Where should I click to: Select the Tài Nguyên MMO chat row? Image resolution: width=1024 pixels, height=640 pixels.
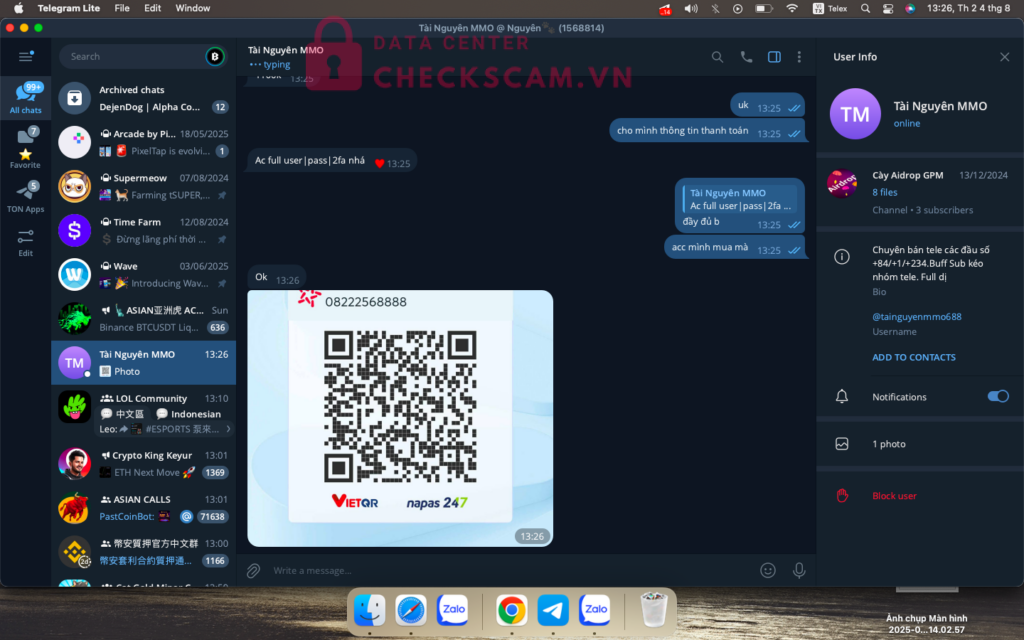(144, 362)
